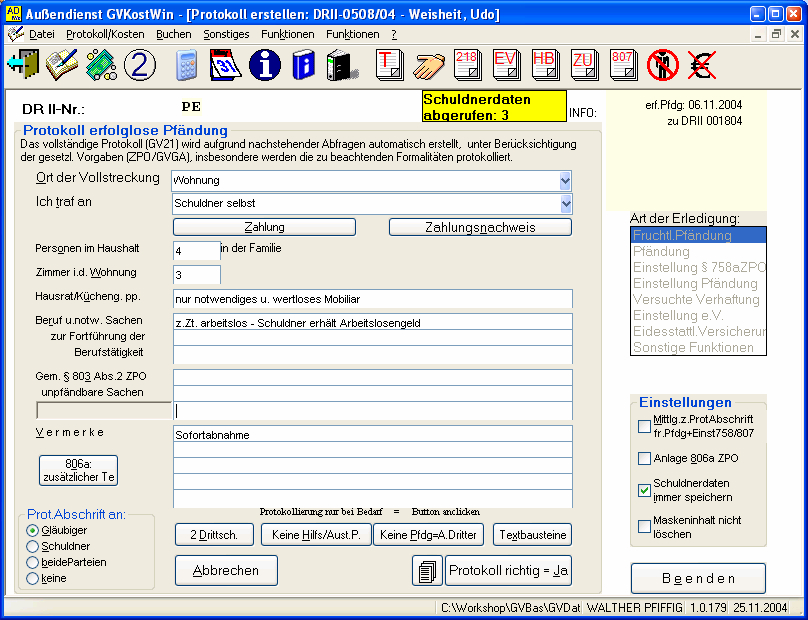This screenshot has width=808, height=620.
Task: Click the HB document toolbar icon
Action: coord(546,65)
